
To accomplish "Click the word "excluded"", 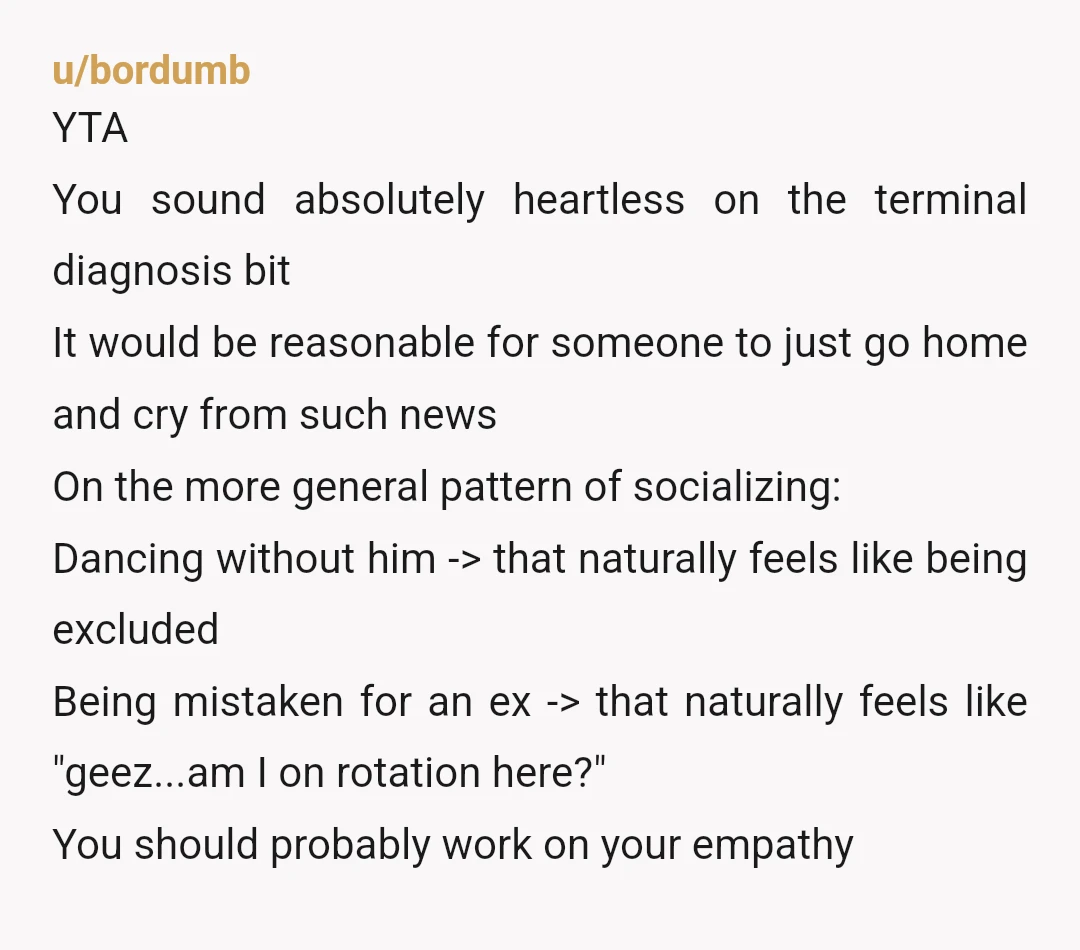I will tap(136, 629).
